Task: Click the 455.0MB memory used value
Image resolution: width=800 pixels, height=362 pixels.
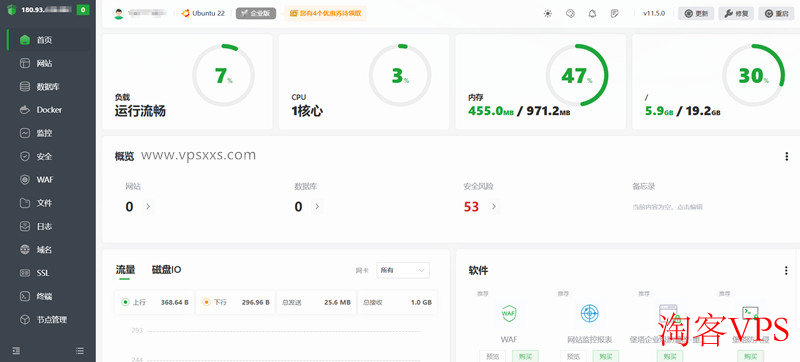Action: (x=491, y=111)
